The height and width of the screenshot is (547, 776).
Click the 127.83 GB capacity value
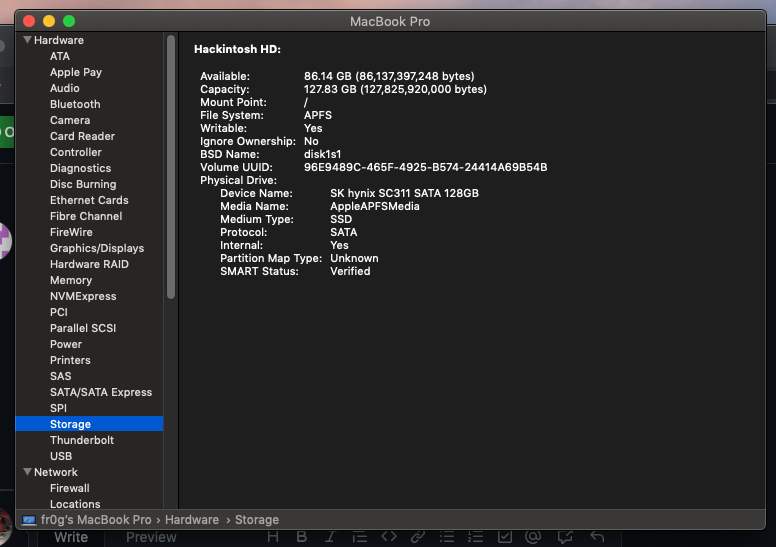(x=395, y=89)
